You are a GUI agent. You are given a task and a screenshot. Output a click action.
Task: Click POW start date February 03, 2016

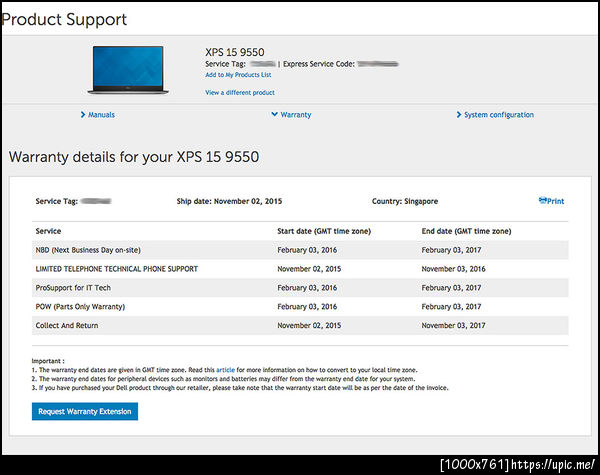[x=307, y=307]
